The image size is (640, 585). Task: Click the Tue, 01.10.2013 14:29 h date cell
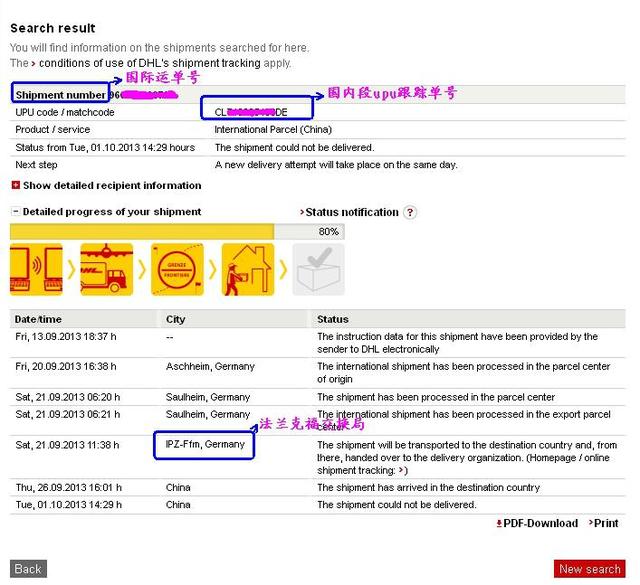pos(69,505)
